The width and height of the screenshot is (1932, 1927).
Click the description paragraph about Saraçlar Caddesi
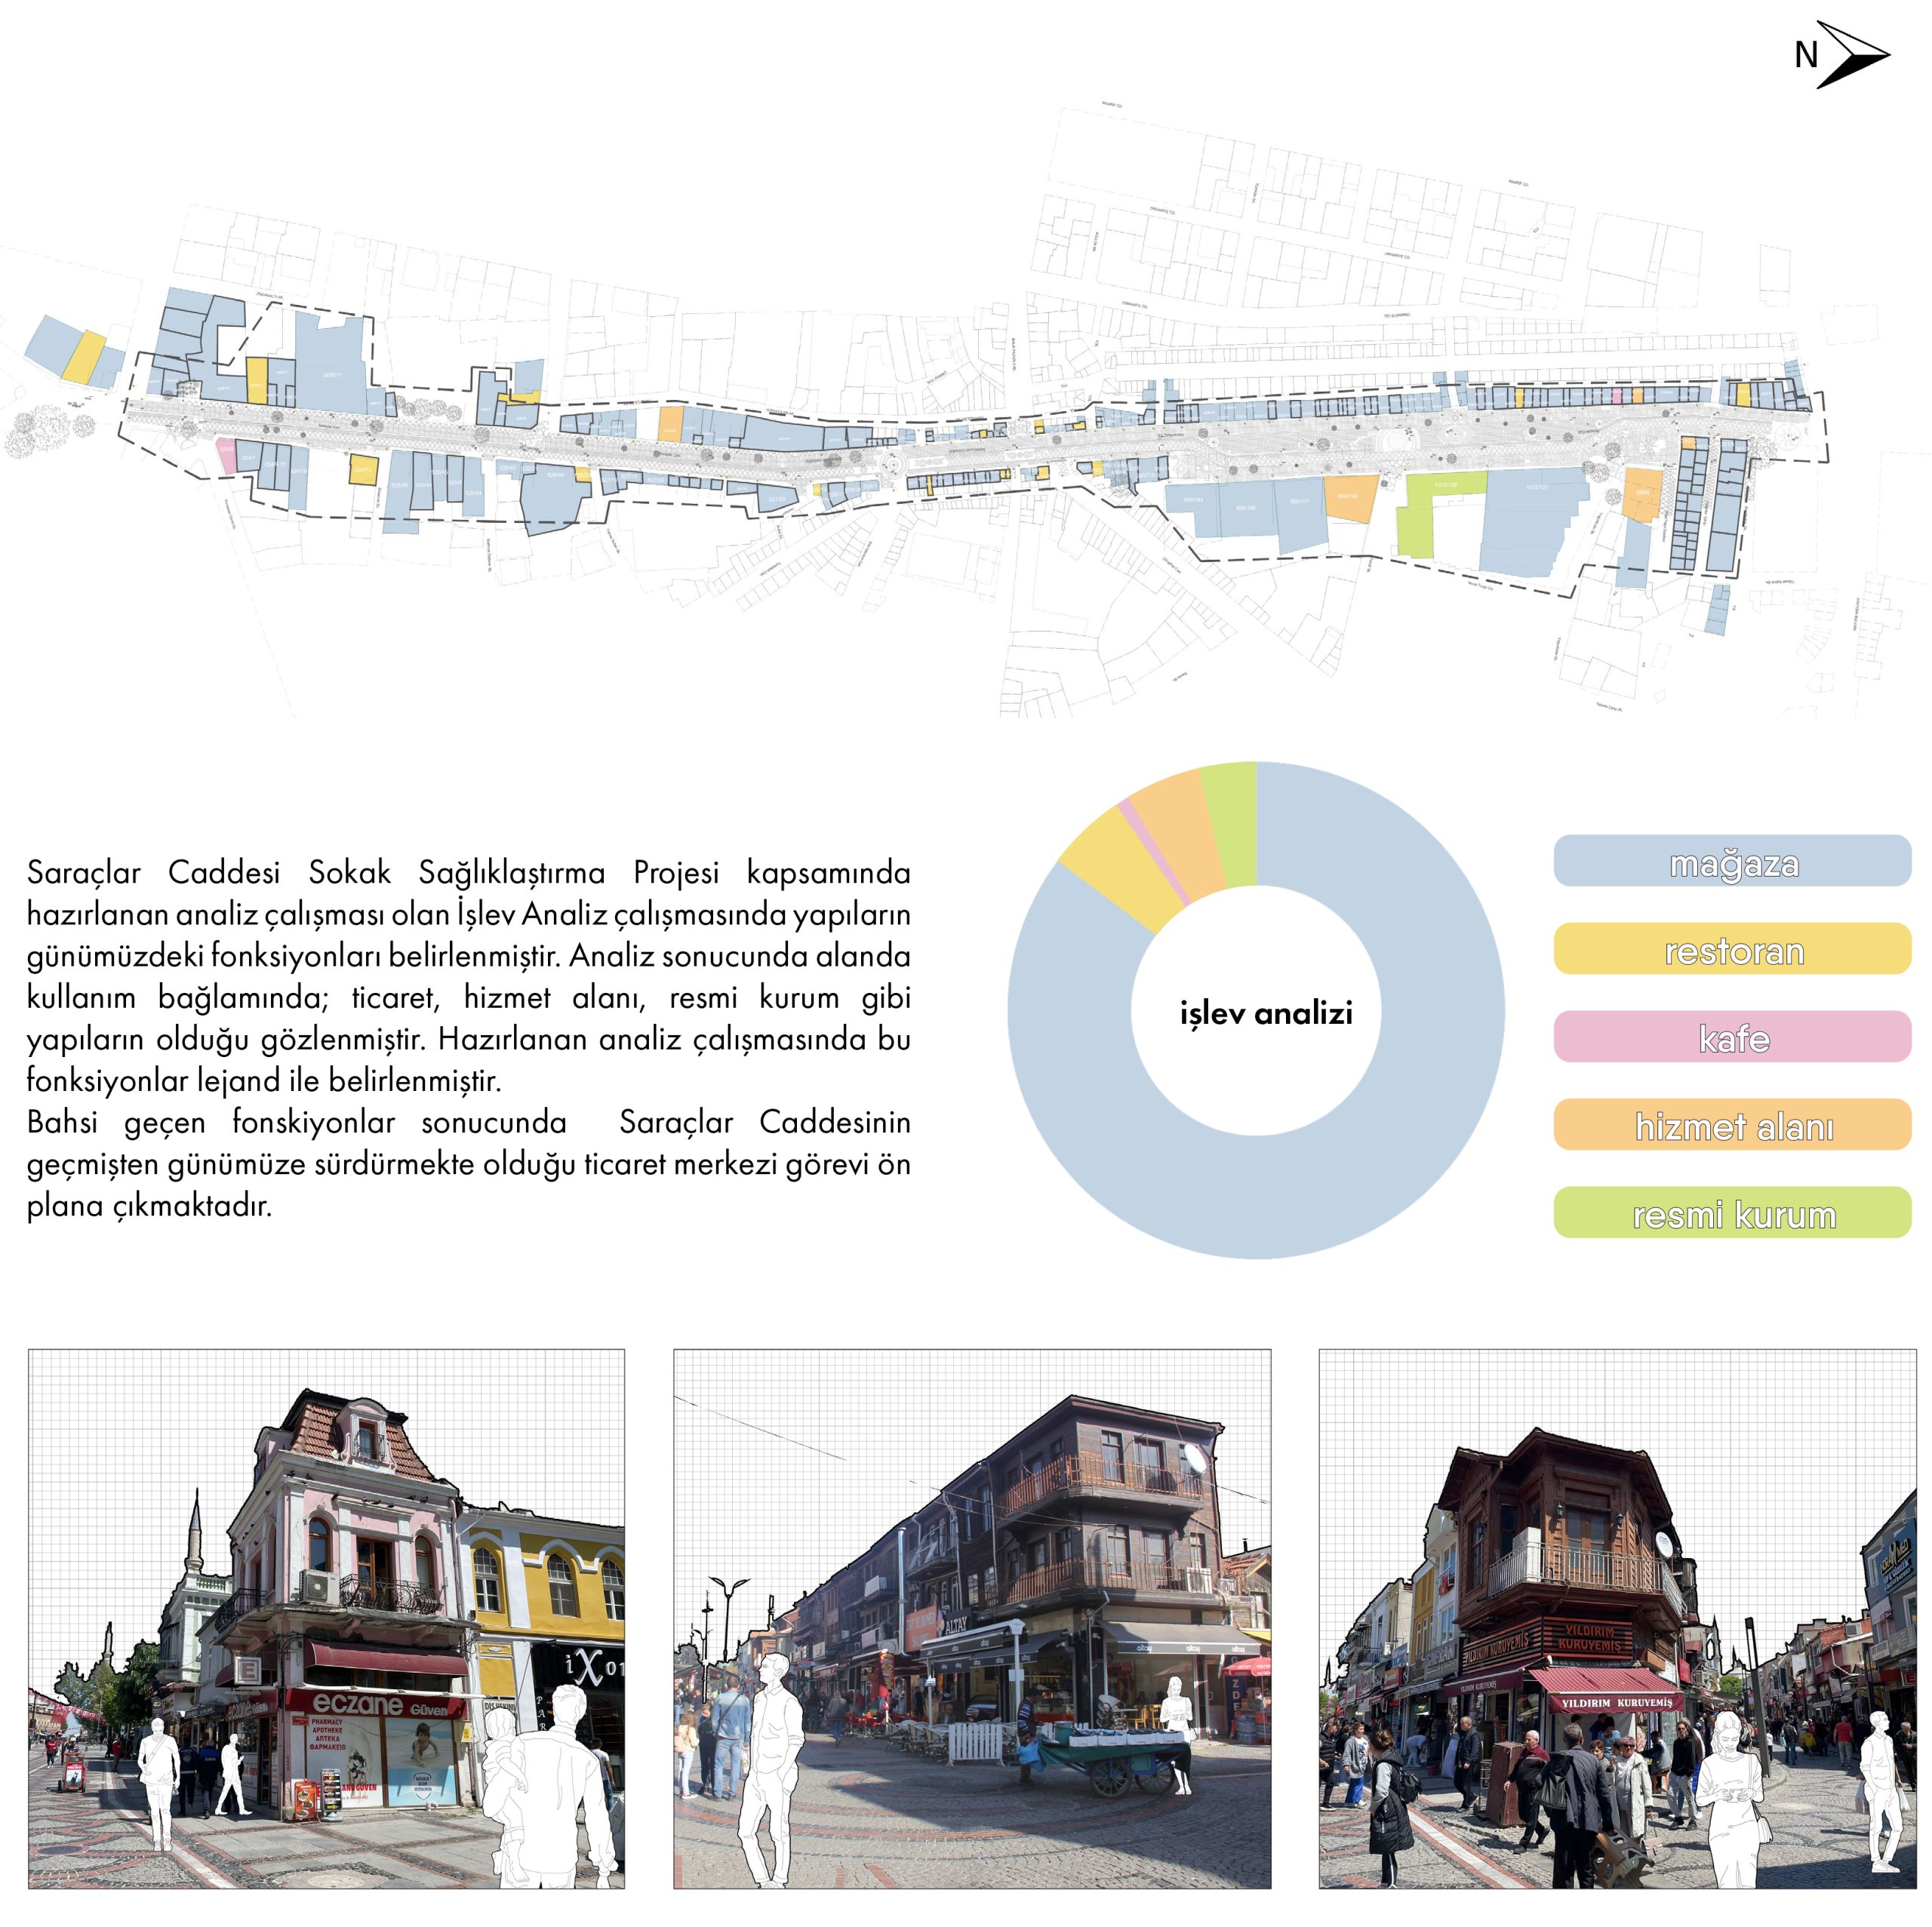[468, 1038]
